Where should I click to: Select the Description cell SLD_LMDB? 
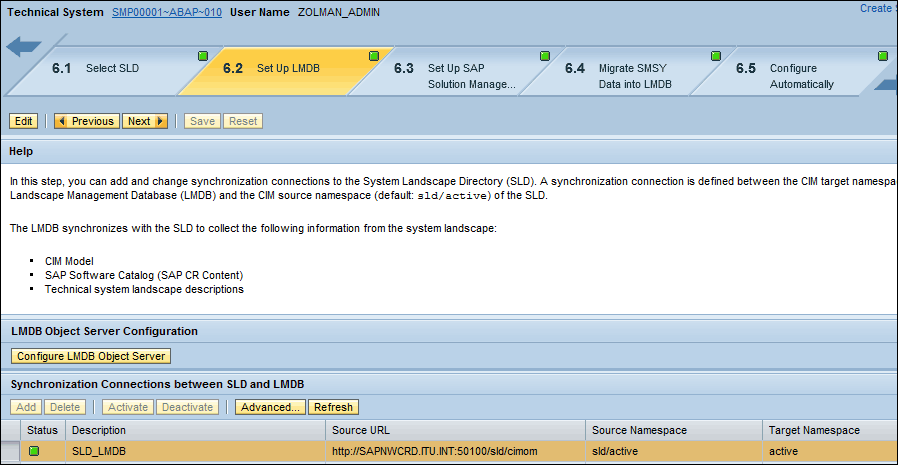[x=100, y=452]
